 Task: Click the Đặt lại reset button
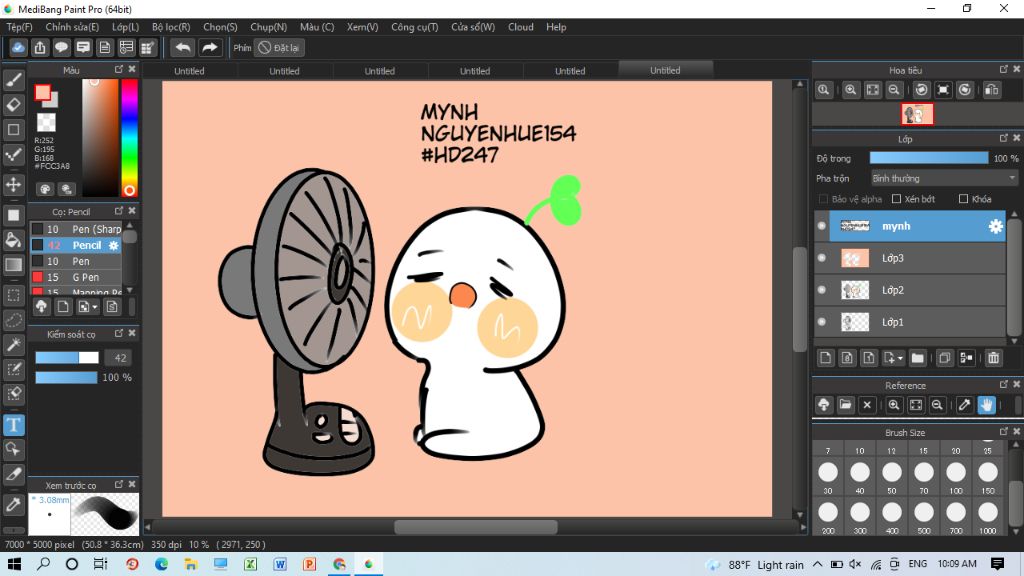[x=280, y=48]
